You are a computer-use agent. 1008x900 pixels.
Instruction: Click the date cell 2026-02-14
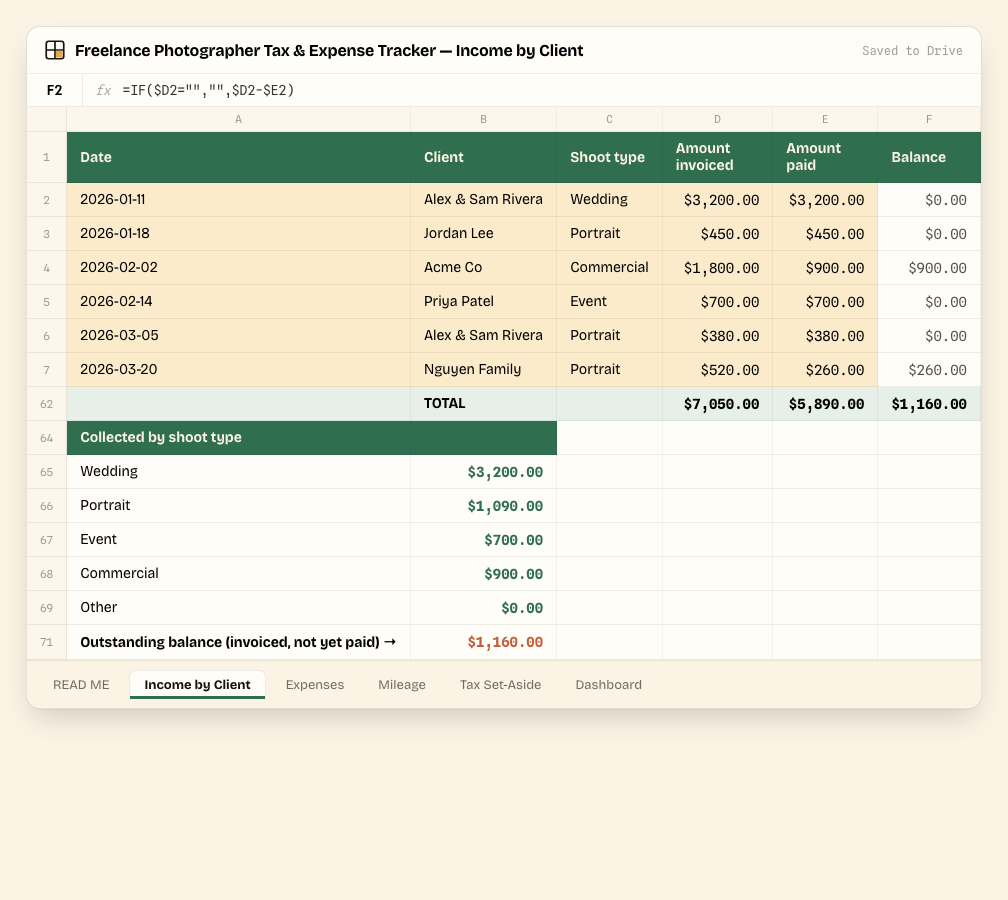[x=238, y=302]
